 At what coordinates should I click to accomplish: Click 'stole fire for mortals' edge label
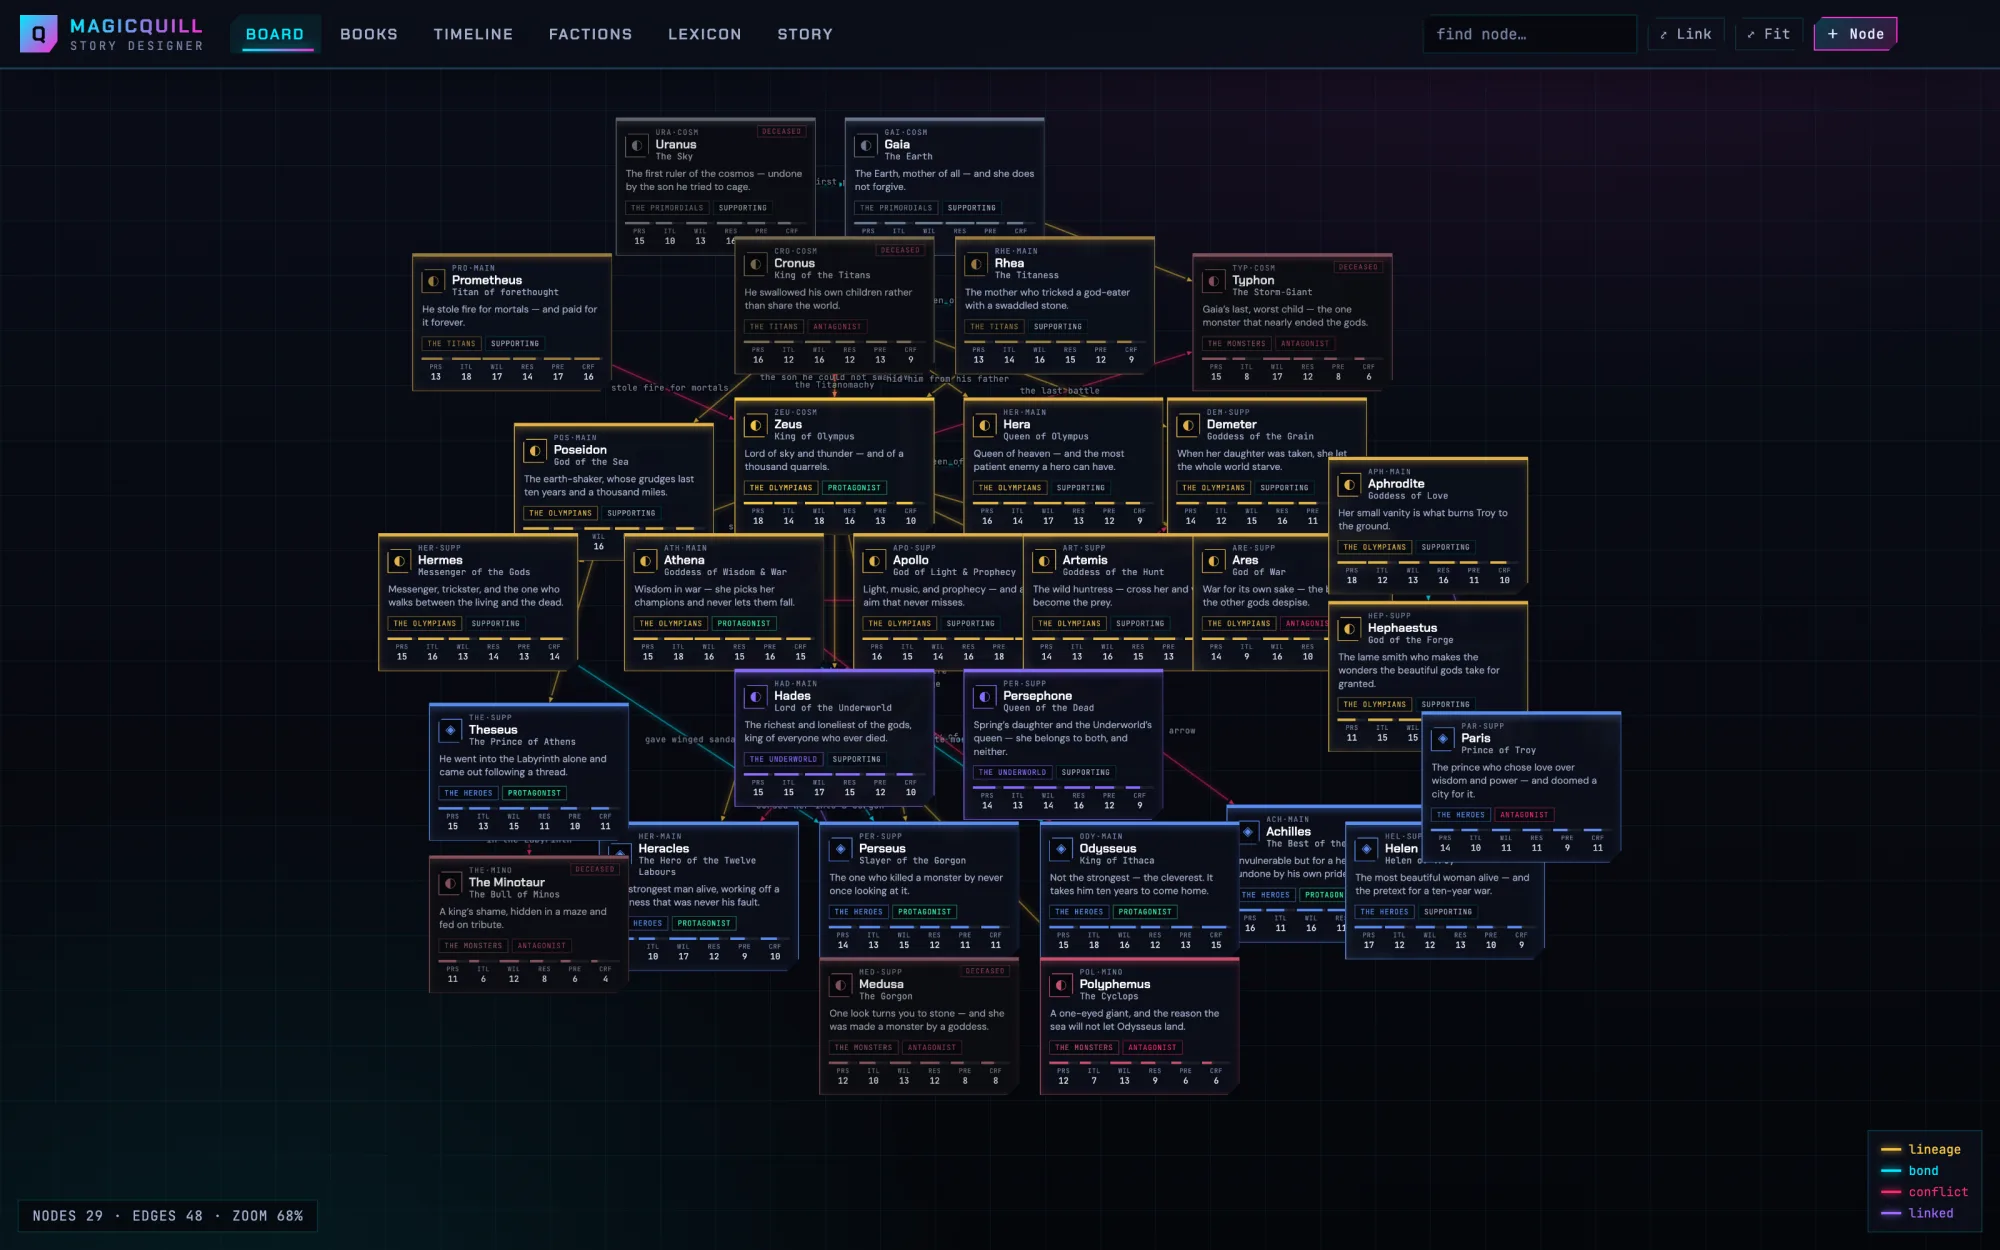(669, 388)
